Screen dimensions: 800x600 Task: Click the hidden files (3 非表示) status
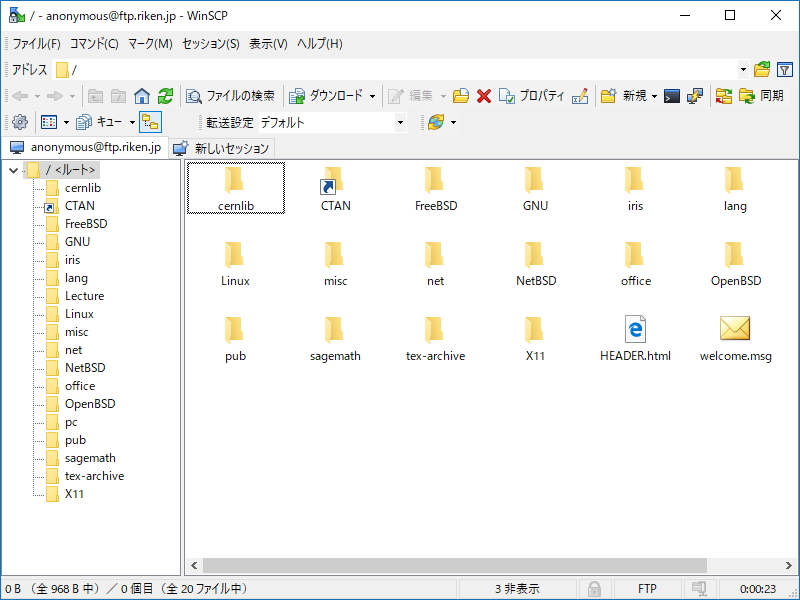(x=517, y=589)
